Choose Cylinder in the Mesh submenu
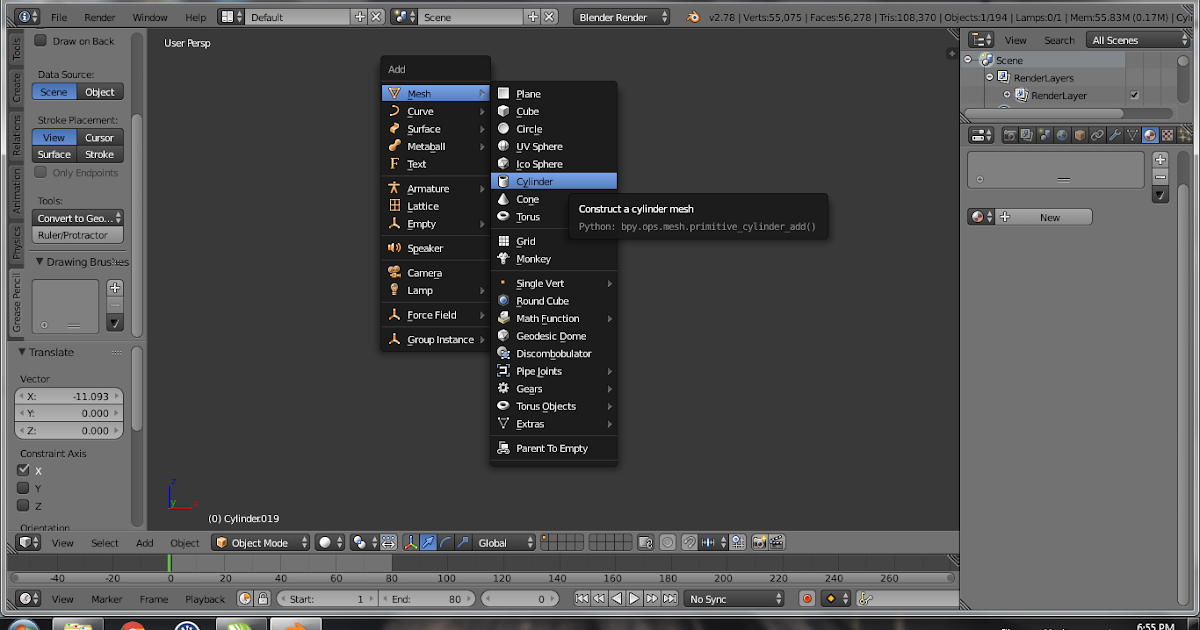This screenshot has width=1200, height=630. click(x=553, y=181)
